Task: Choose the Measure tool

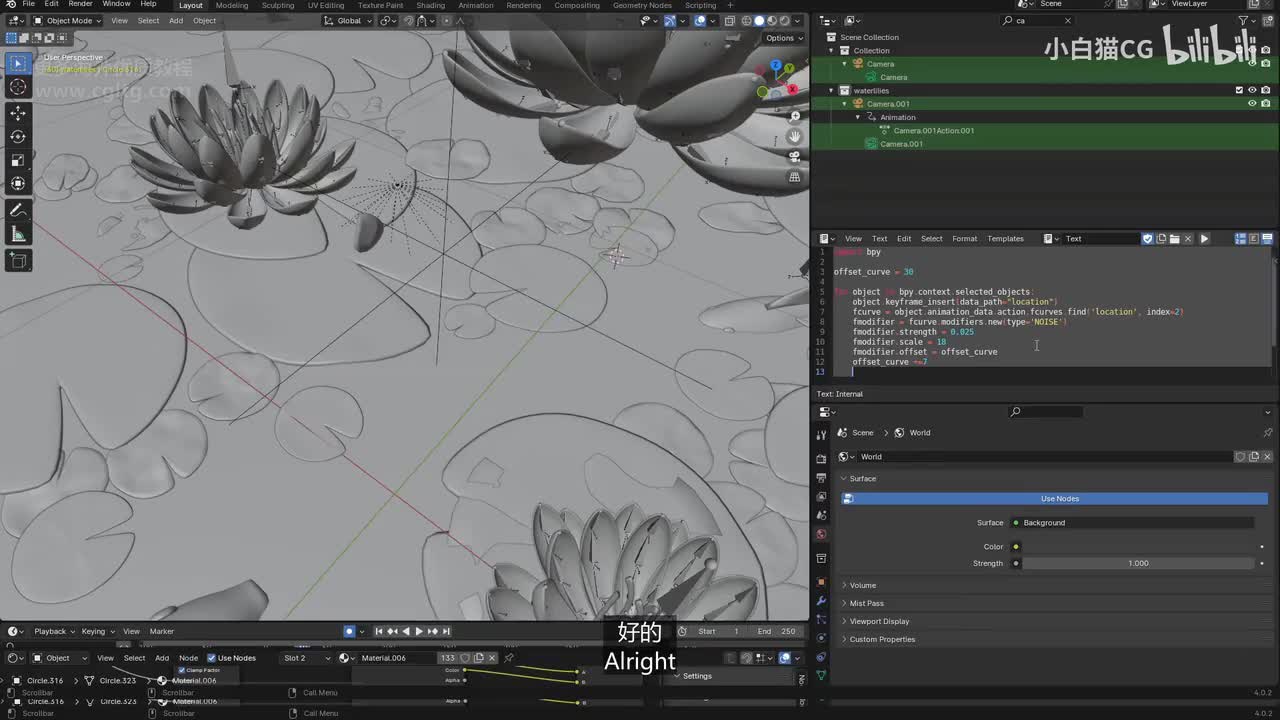Action: (18, 235)
